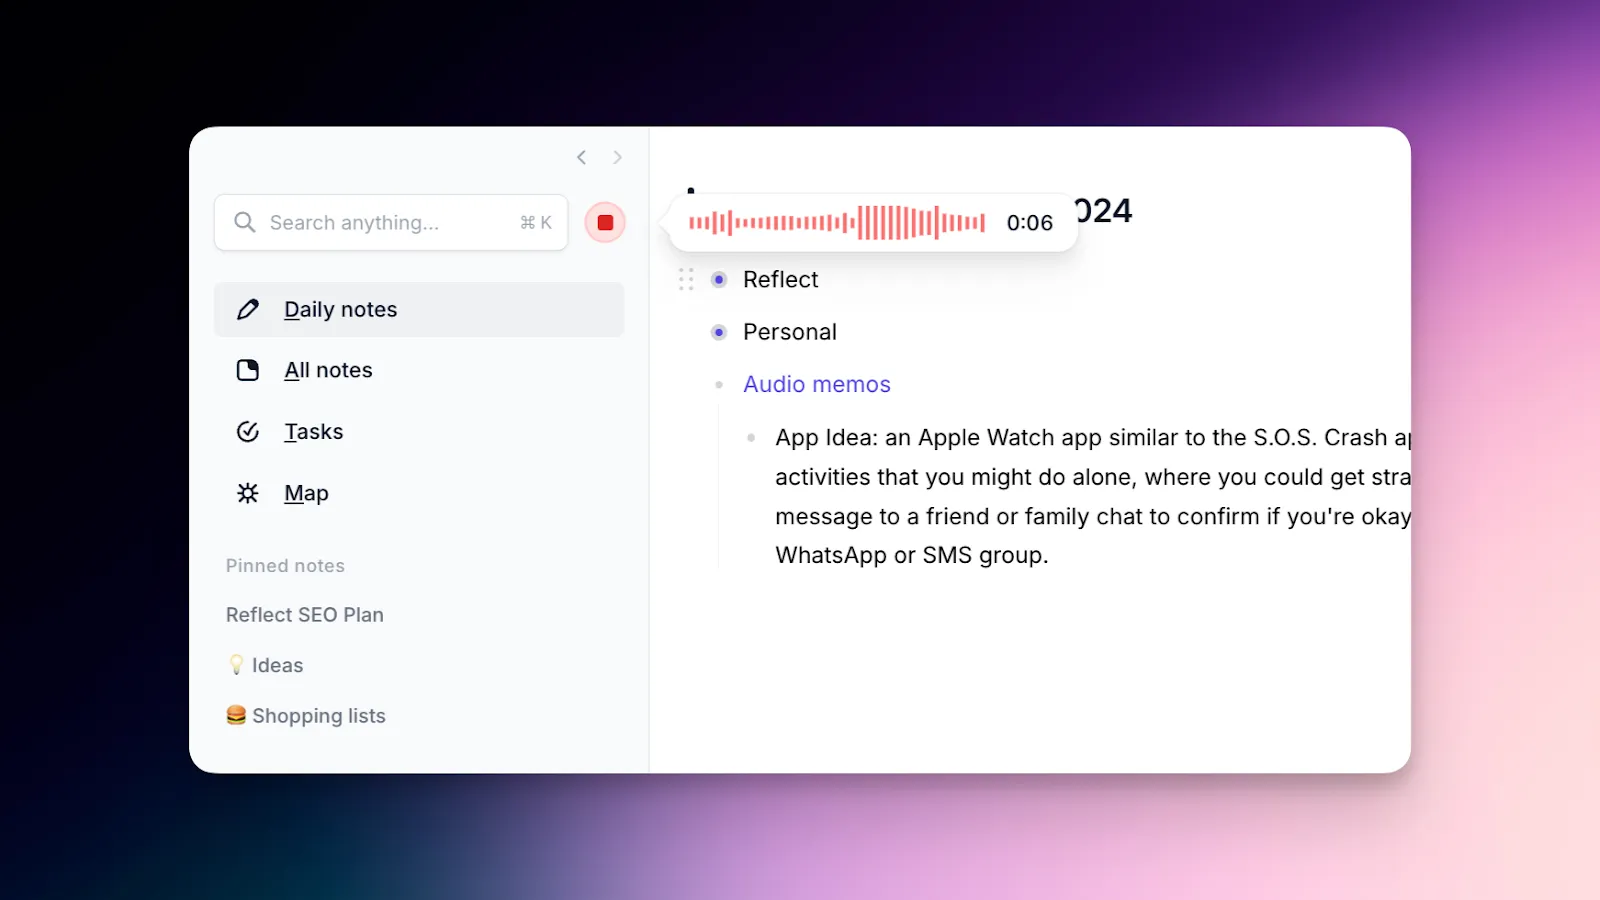Screen dimensions: 1600x900
Task: Open the Audio memos link
Action: (816, 384)
